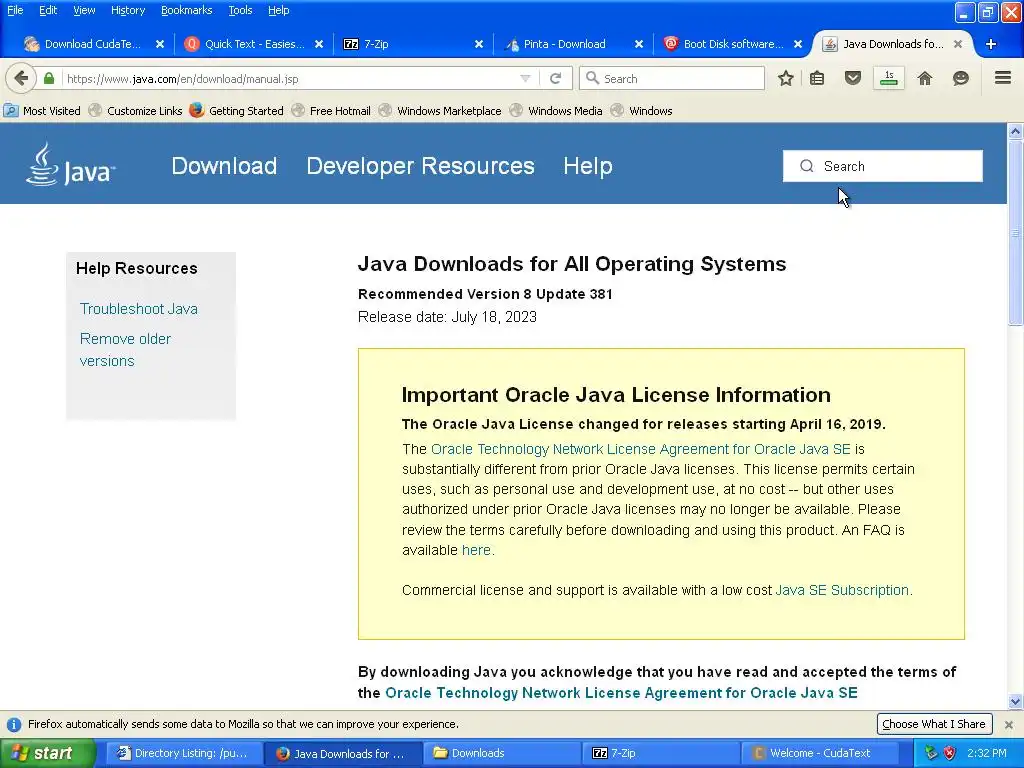1024x768 pixels.
Task: Open the downloads progress icon
Action: coord(889,78)
